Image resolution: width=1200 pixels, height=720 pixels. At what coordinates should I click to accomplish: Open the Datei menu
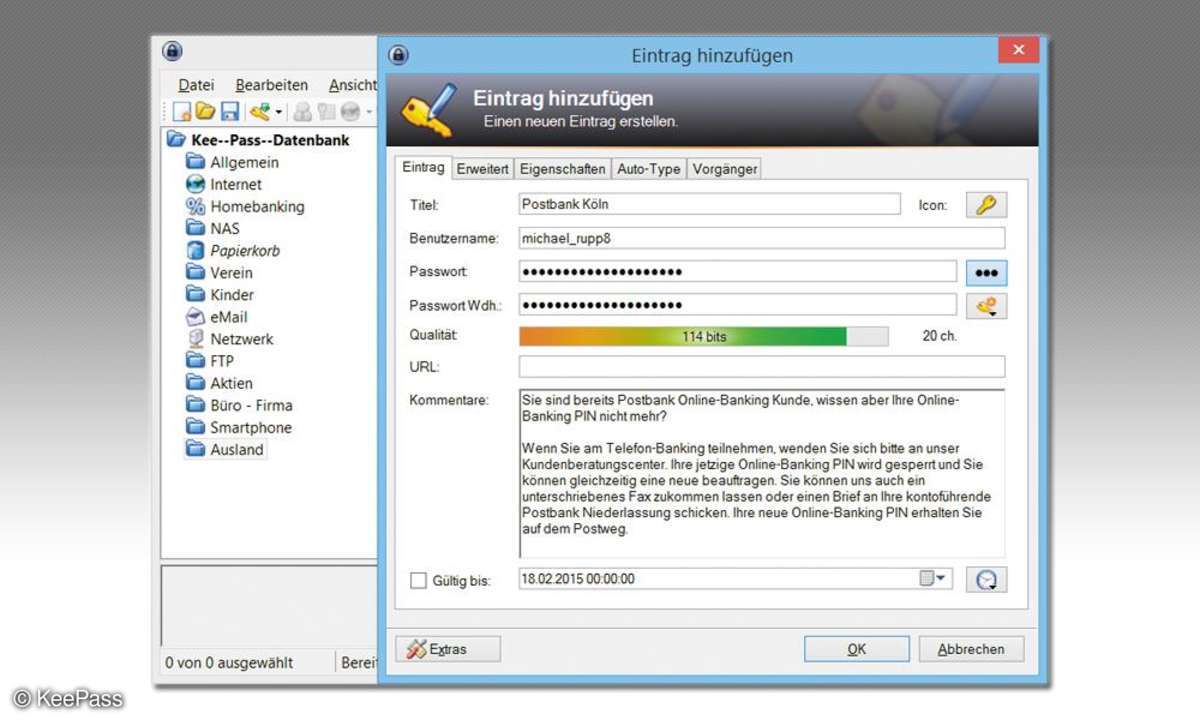(195, 85)
